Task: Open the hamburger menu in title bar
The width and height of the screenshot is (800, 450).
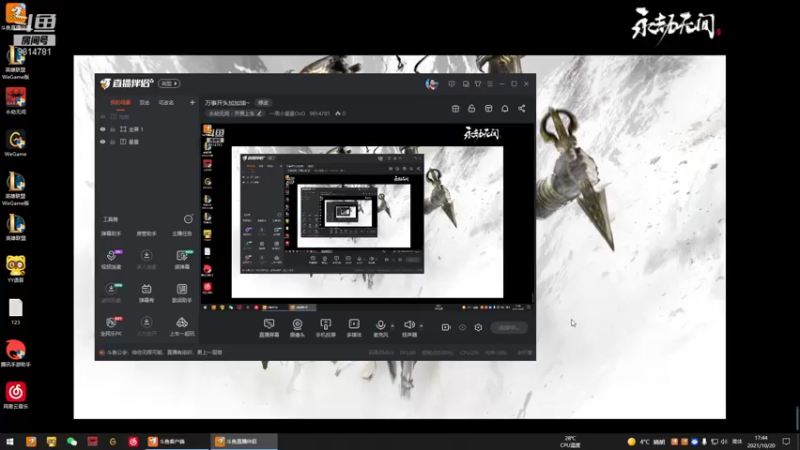Action: click(490, 84)
